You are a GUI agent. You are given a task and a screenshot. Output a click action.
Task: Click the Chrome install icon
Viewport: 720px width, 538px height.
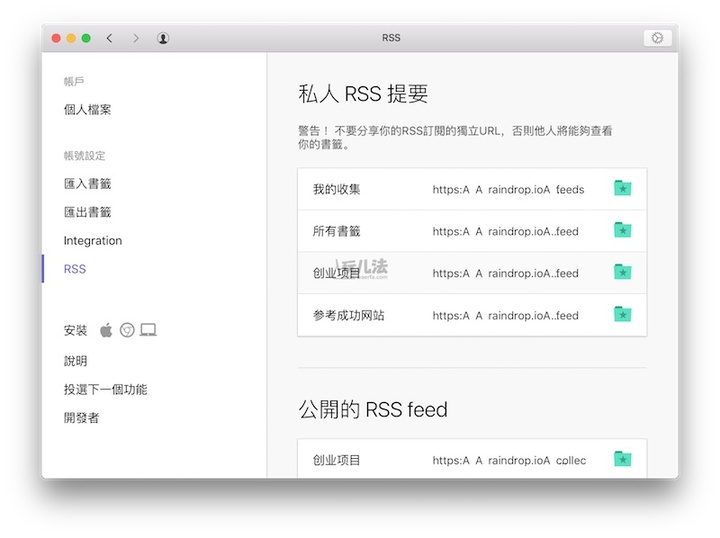127,330
